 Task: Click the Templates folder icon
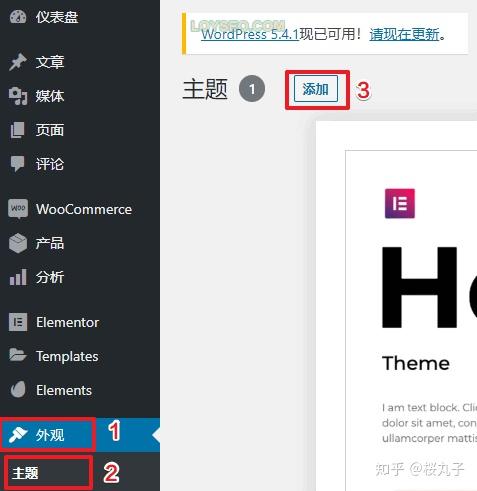pyautogui.click(x=18, y=355)
